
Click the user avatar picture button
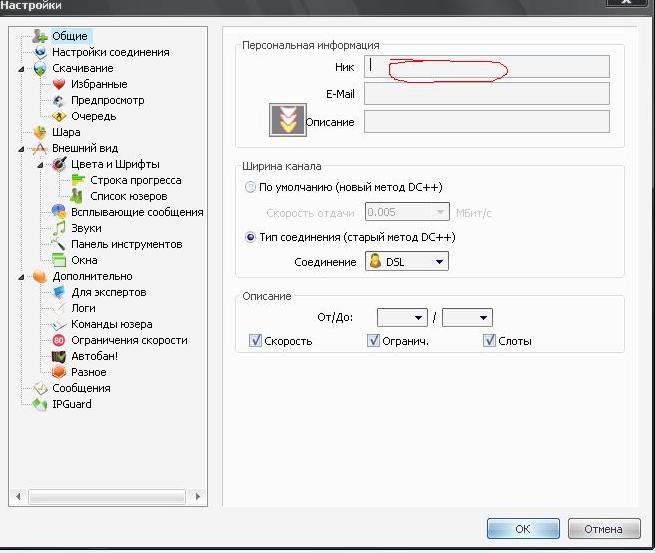click(x=288, y=120)
